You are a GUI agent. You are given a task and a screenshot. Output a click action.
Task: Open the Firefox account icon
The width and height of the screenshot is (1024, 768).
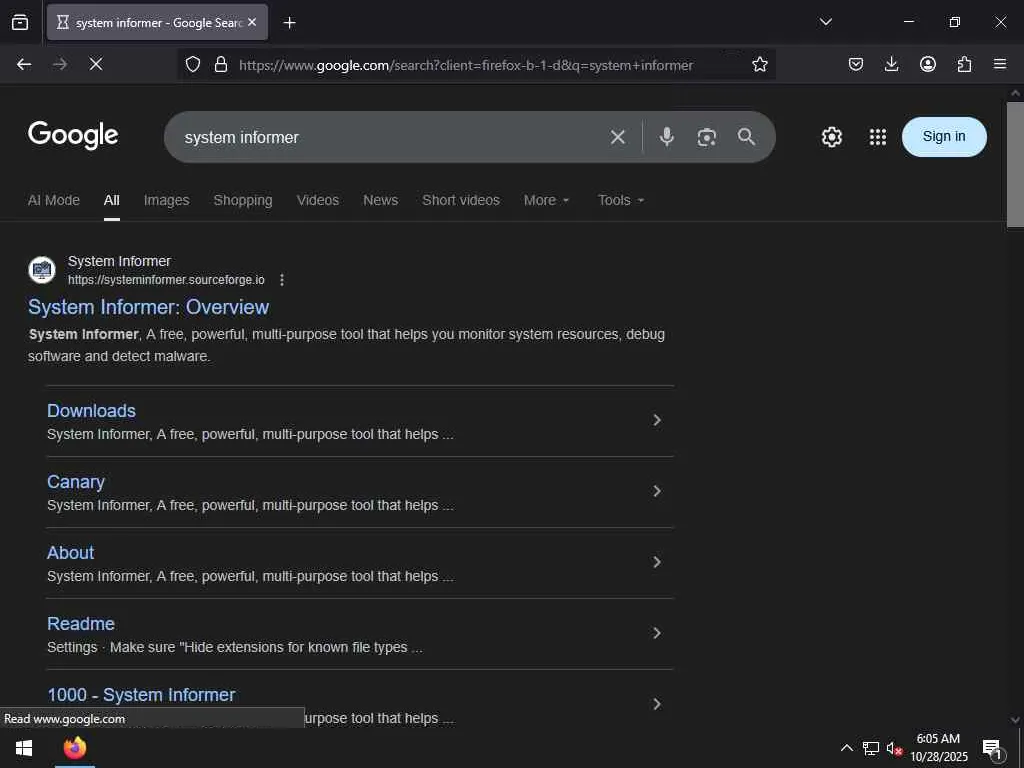point(928,64)
